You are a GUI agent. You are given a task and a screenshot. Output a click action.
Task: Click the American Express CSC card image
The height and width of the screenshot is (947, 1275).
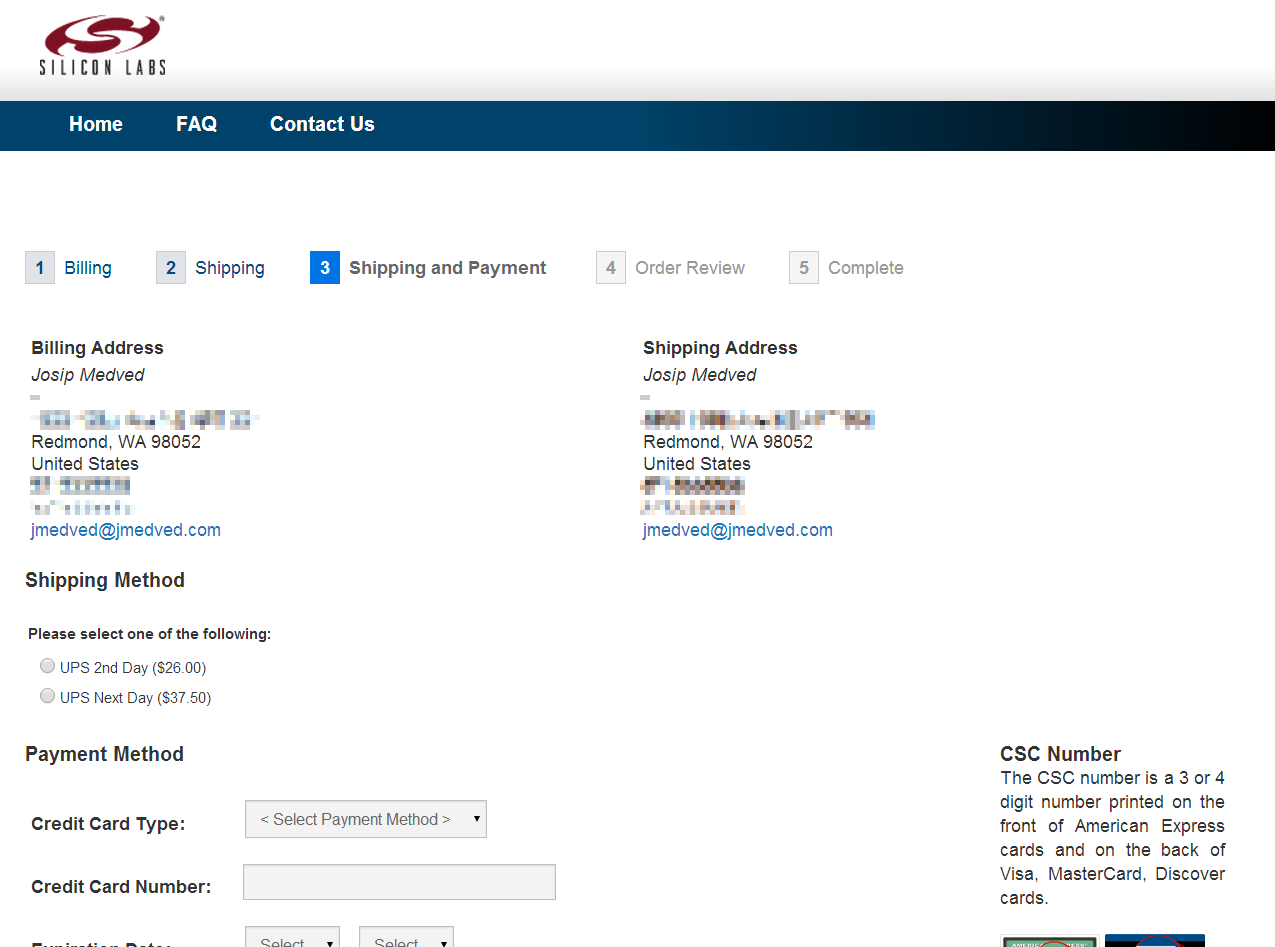1049,940
